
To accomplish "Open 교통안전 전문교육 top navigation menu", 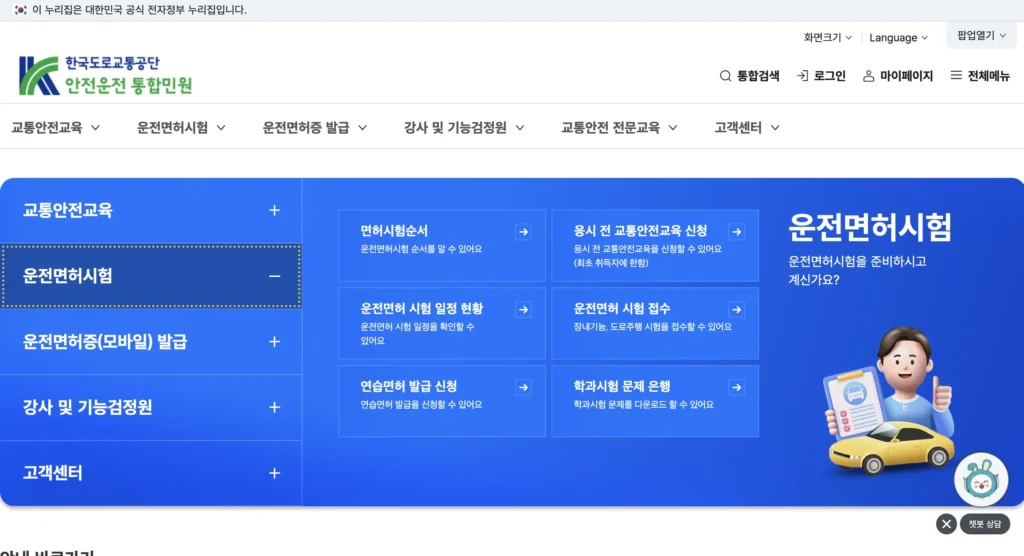I will point(619,127).
